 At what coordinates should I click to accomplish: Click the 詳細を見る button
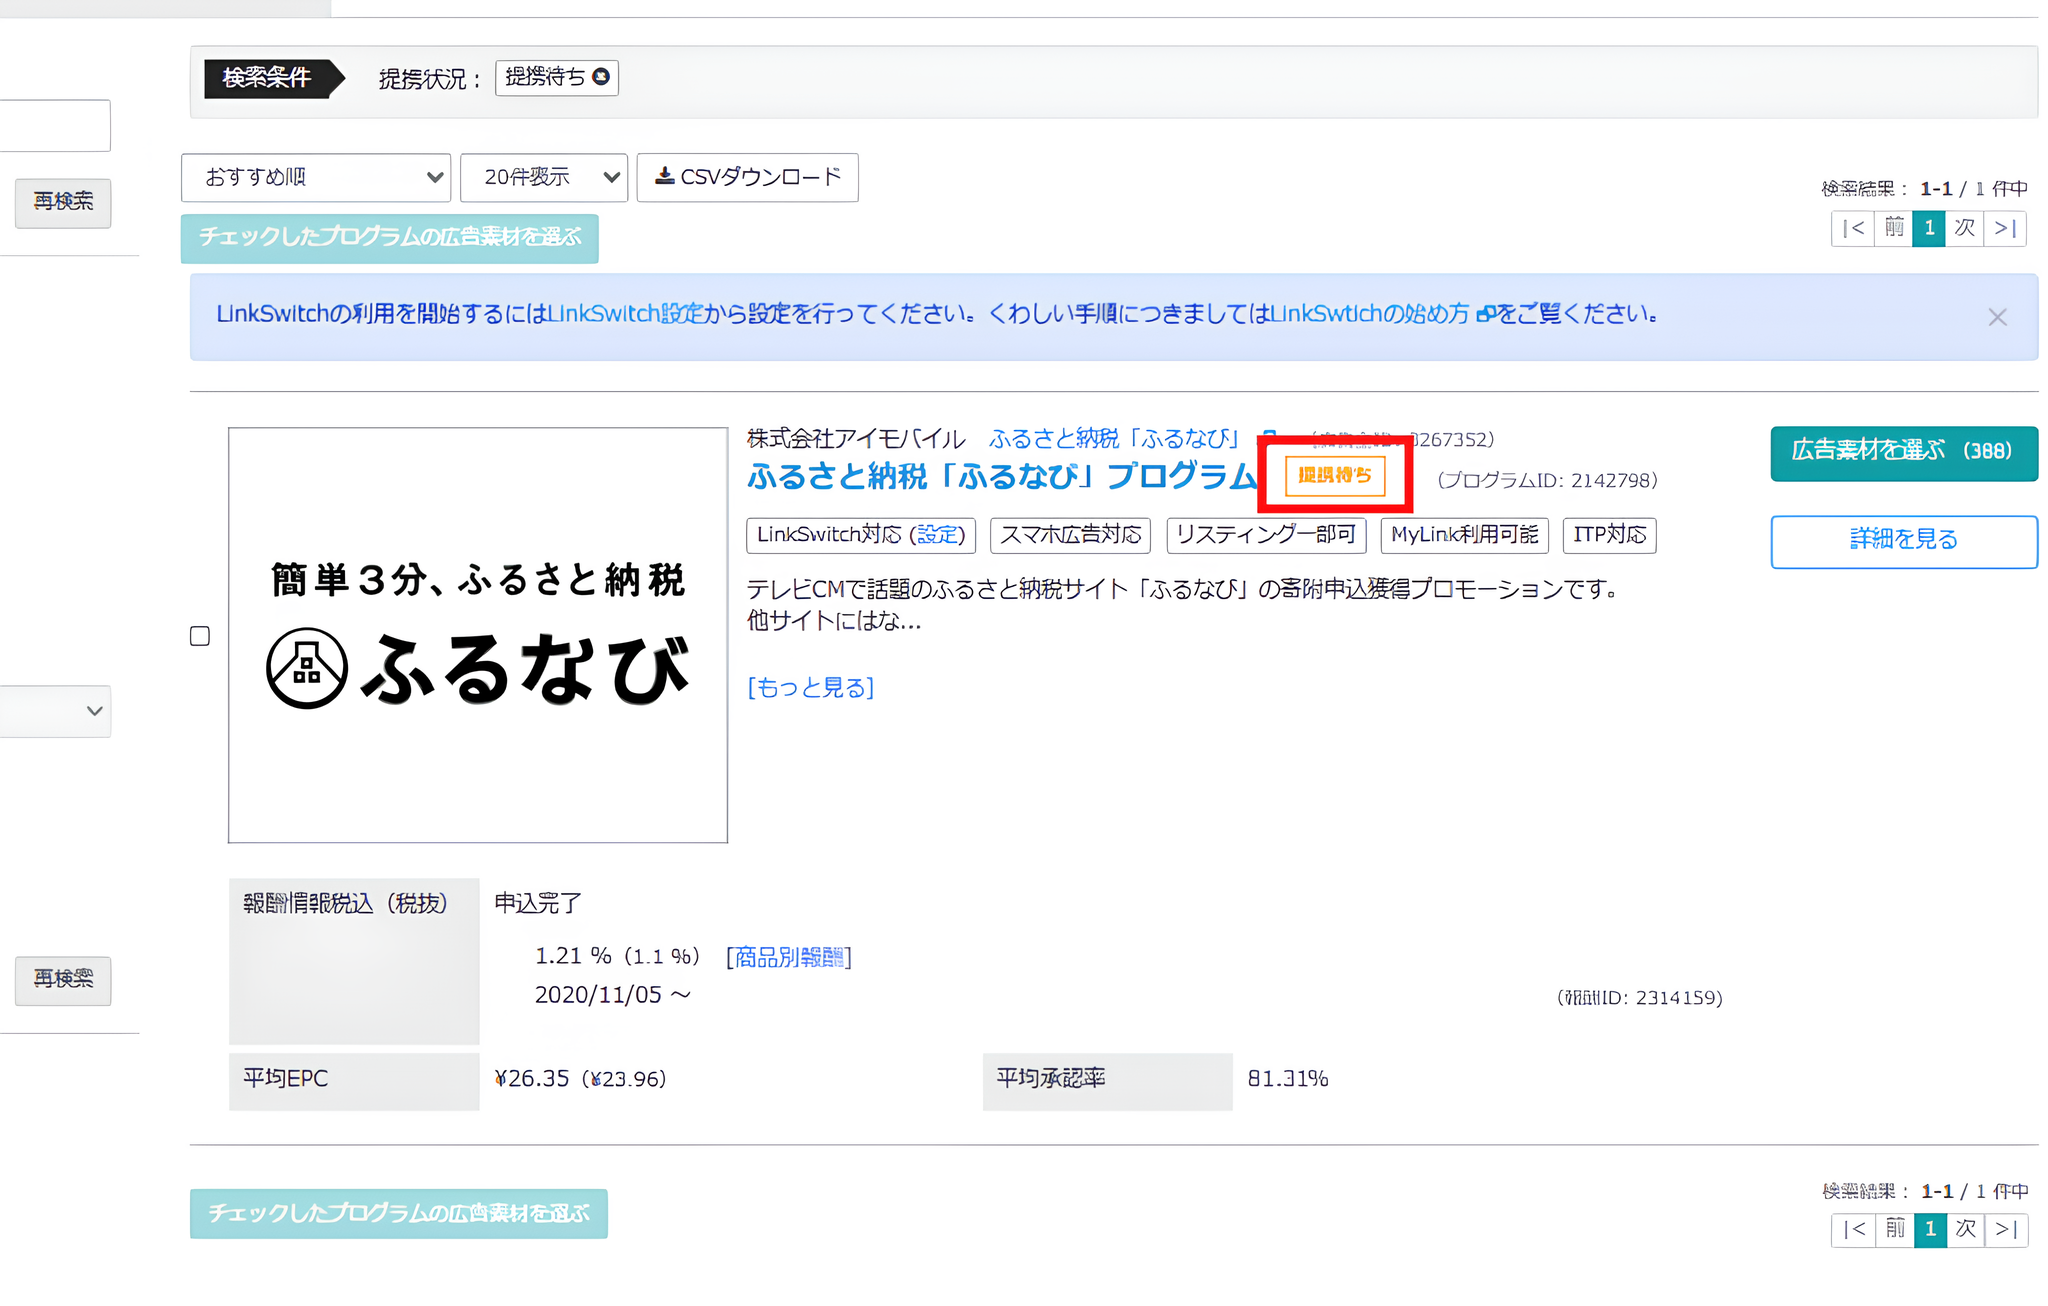[x=1903, y=540]
